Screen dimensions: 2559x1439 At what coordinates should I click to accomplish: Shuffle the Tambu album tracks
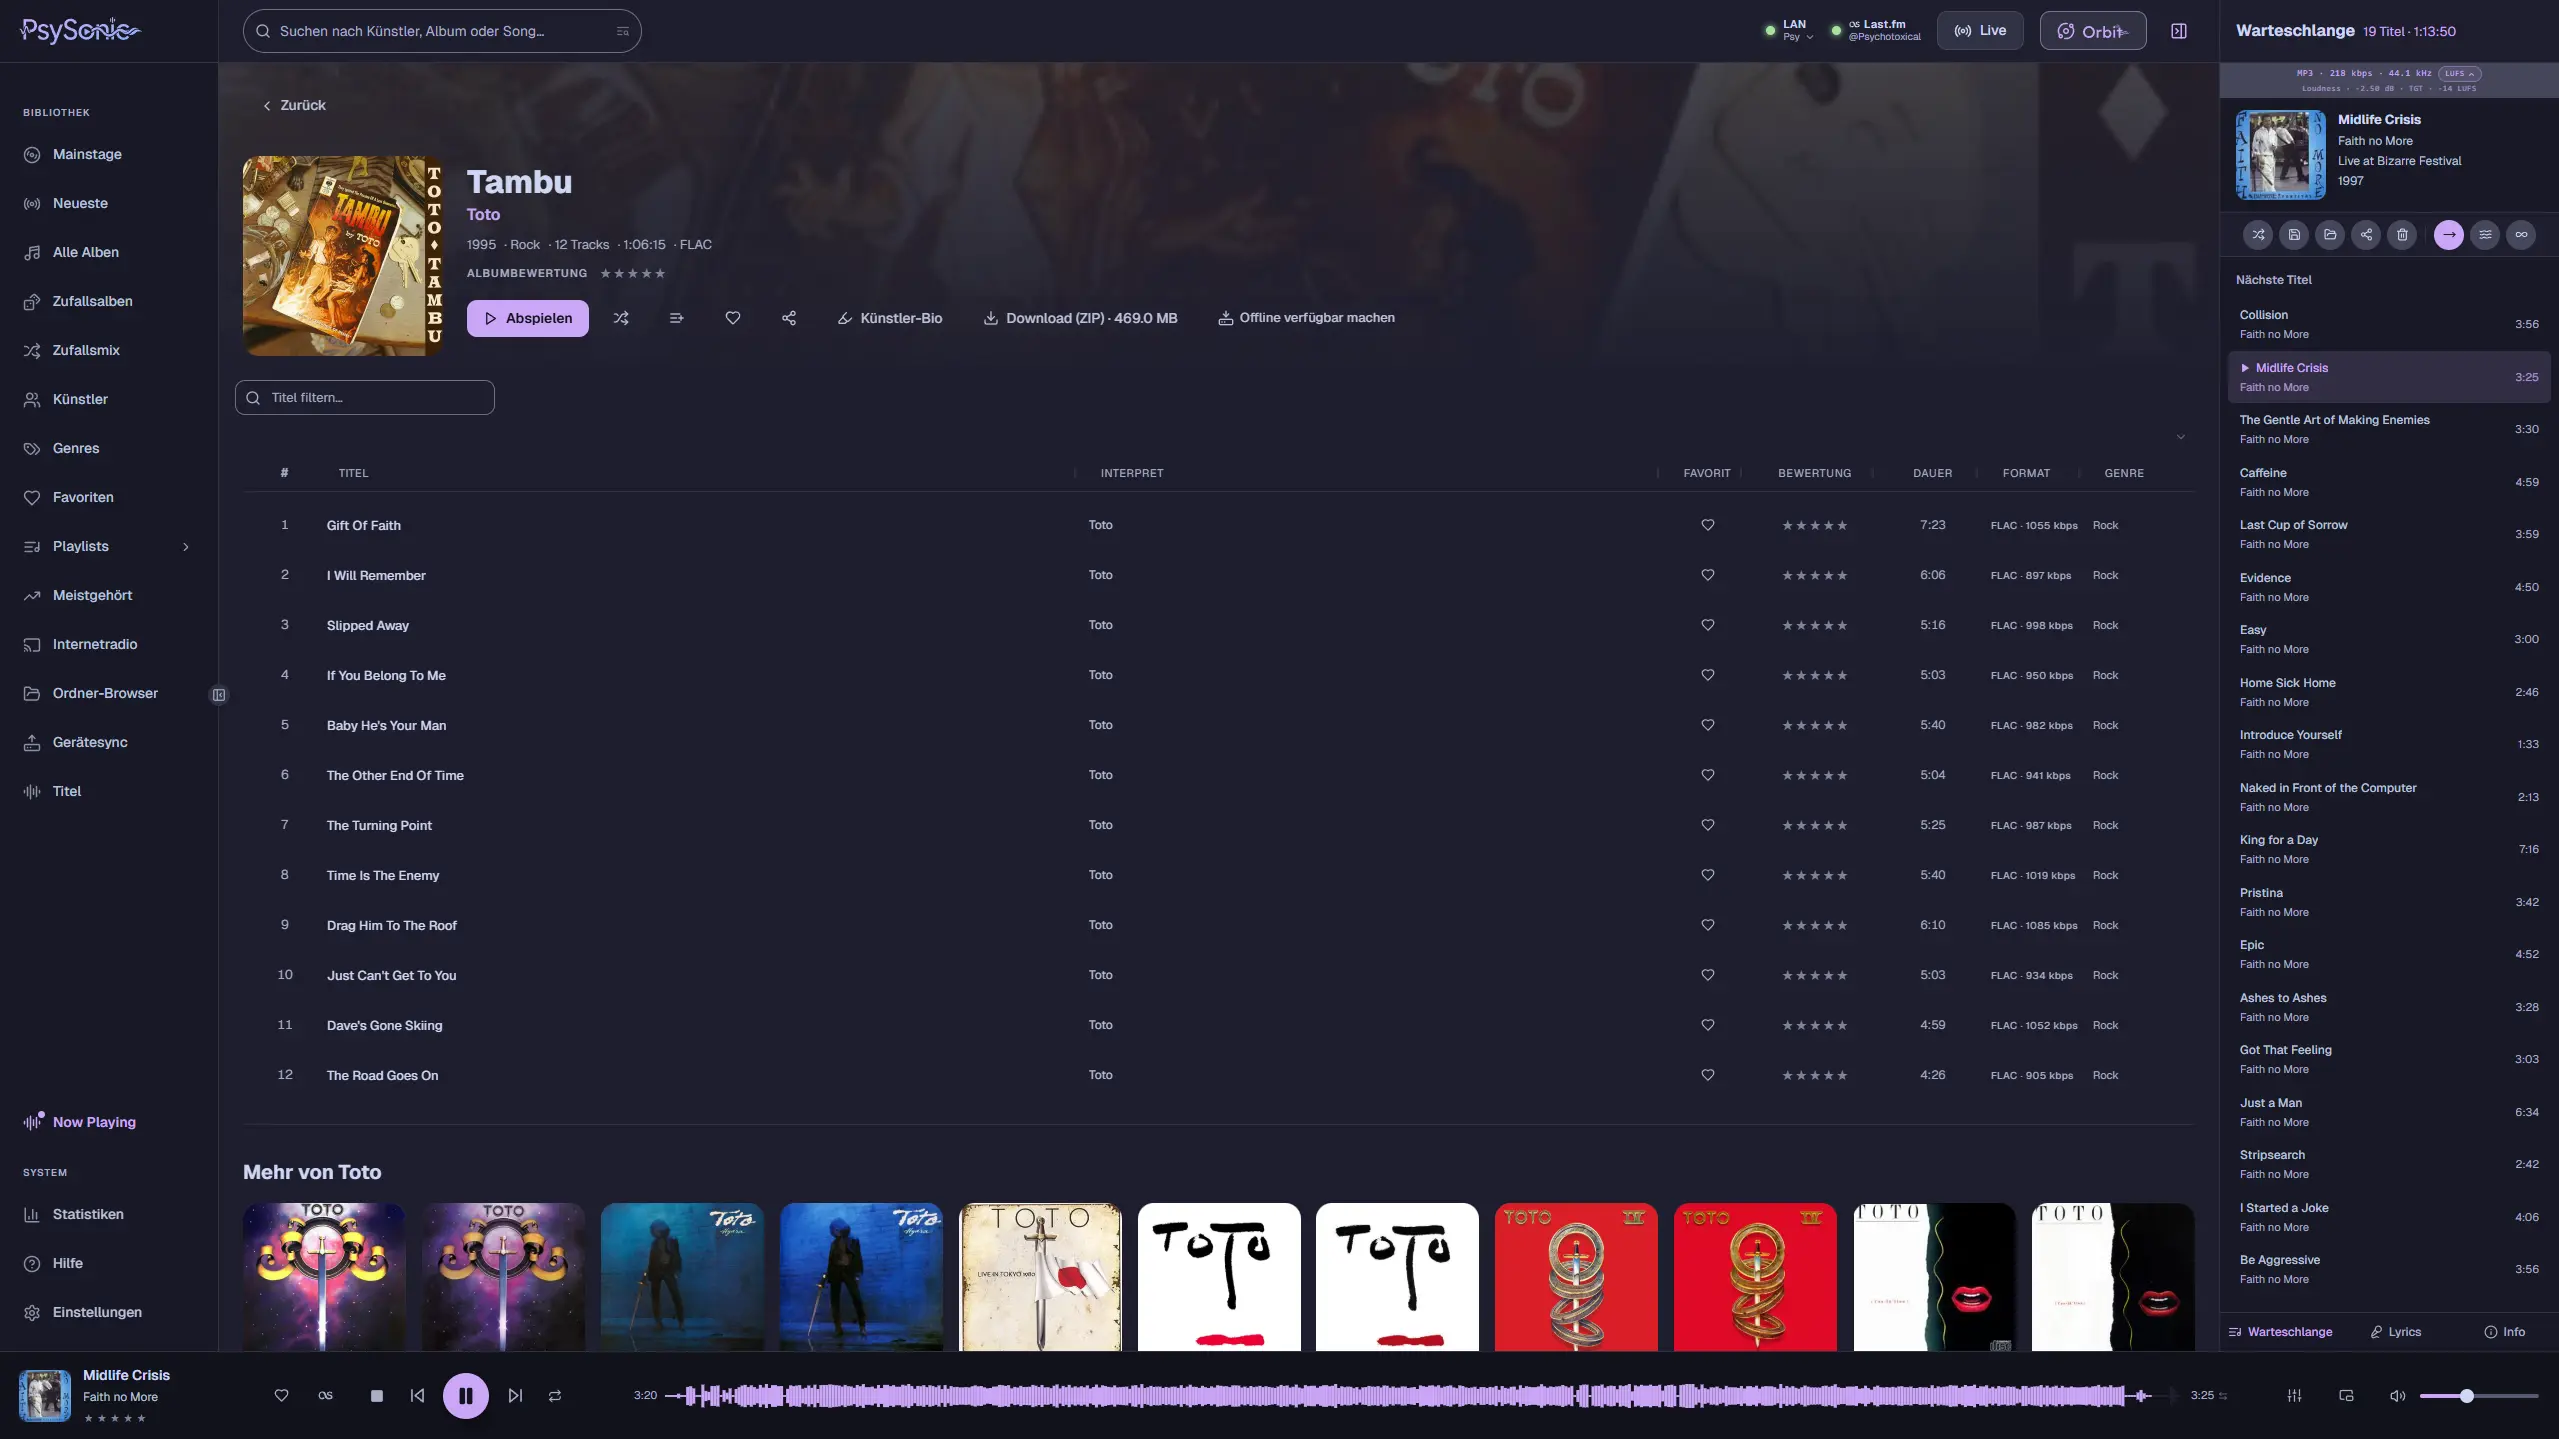621,318
